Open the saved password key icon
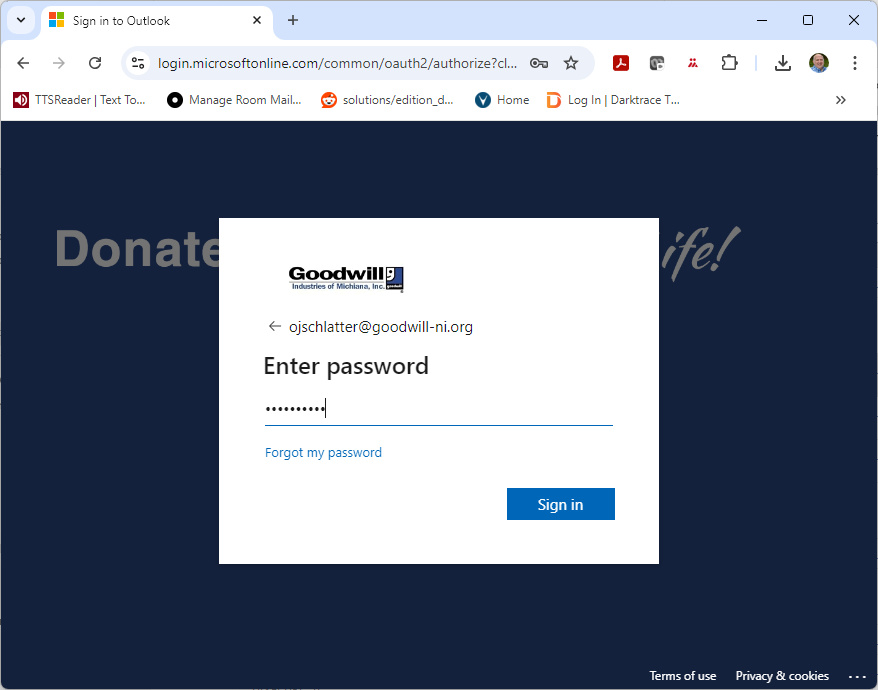Screen dimensions: 878x690 coord(539,63)
